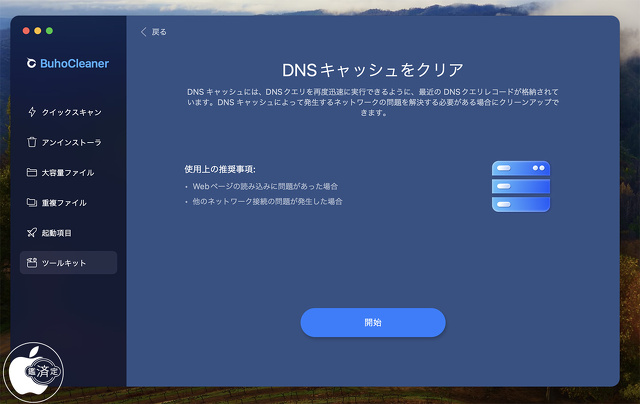This screenshot has height=404, width=640.
Task: Click the BuhoCleaner logo icon
Action: tap(31, 63)
